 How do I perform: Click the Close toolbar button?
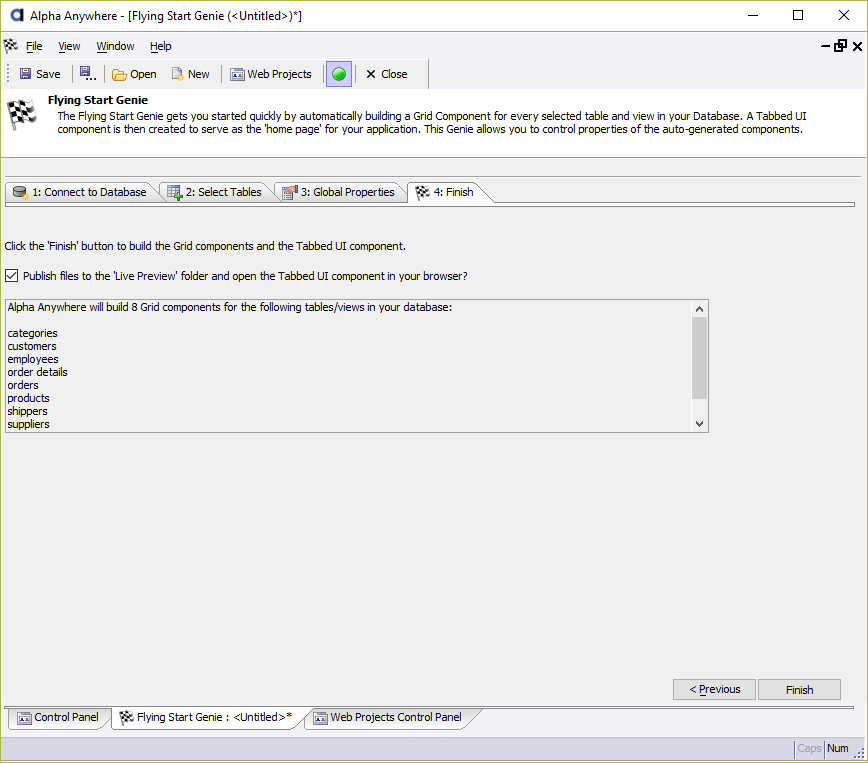click(x=386, y=74)
